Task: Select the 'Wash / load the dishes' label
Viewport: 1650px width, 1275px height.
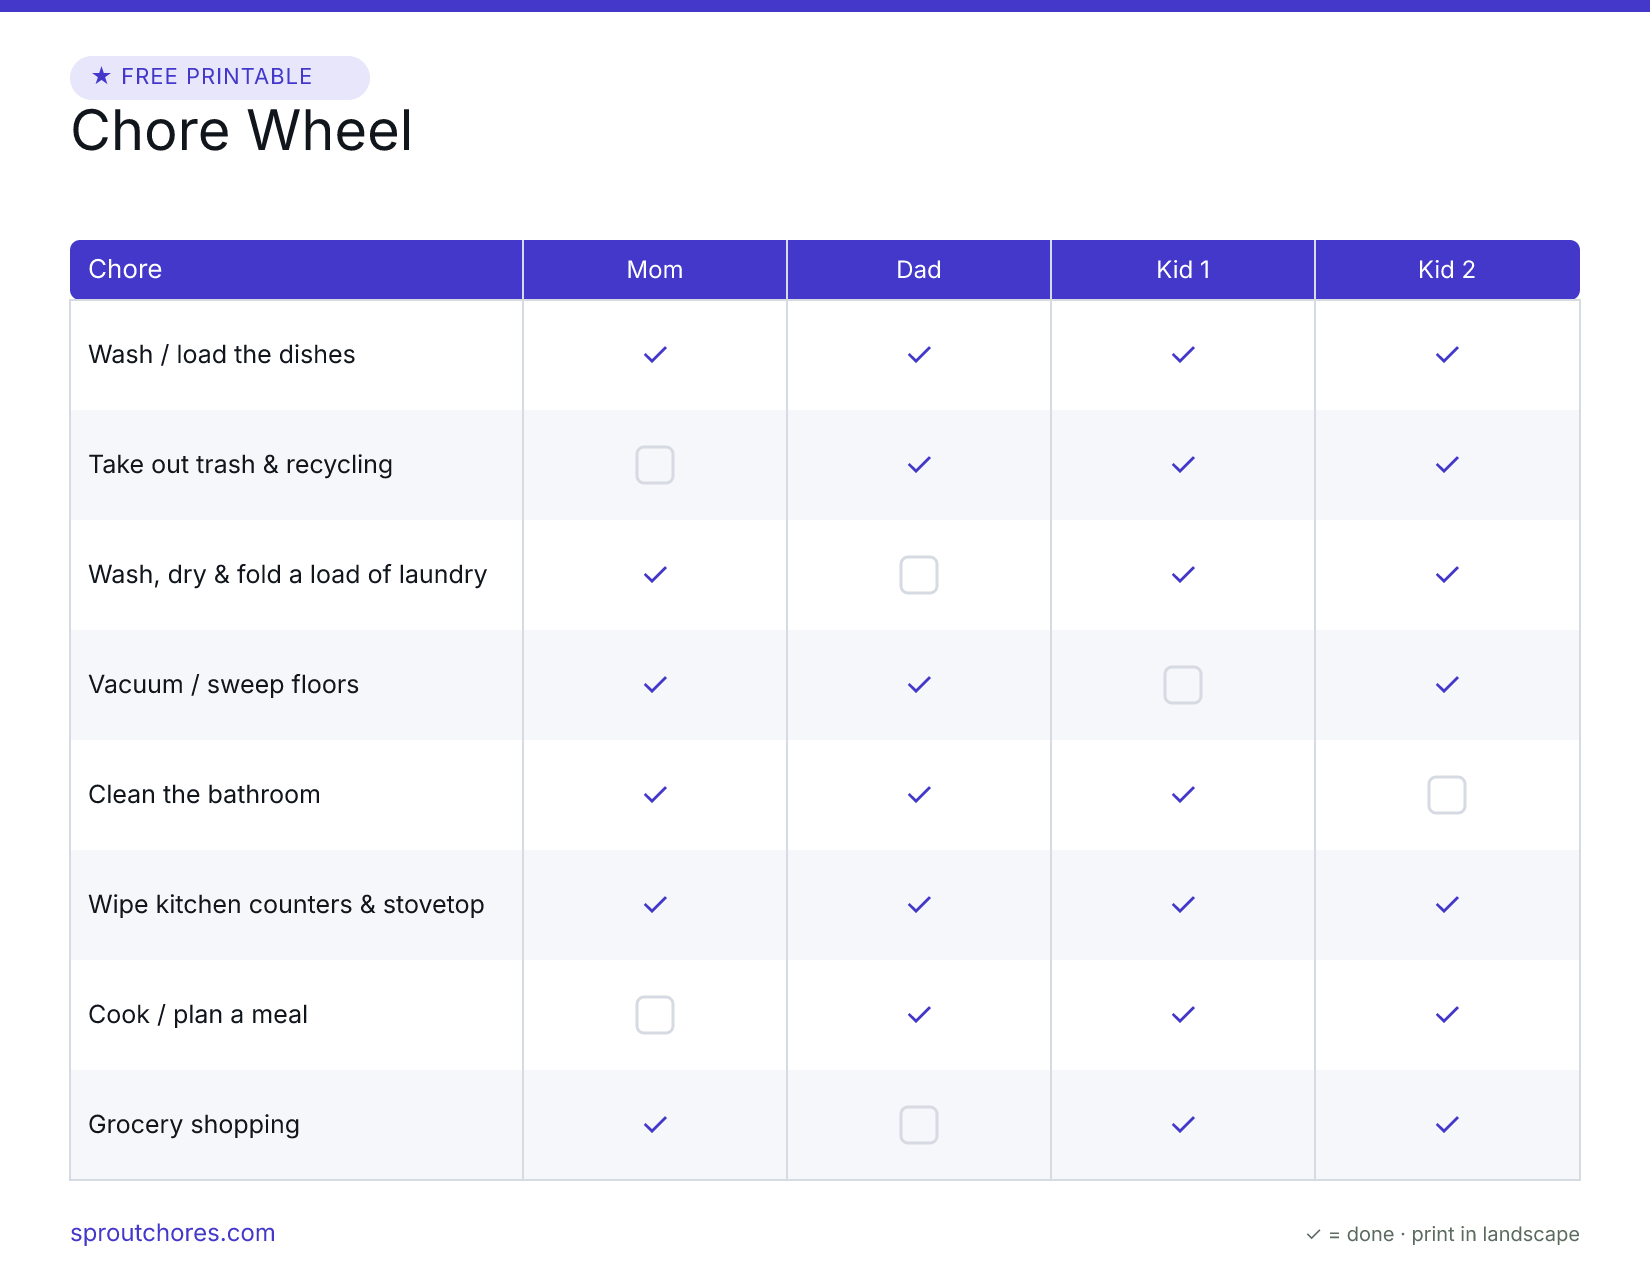Action: tap(222, 355)
